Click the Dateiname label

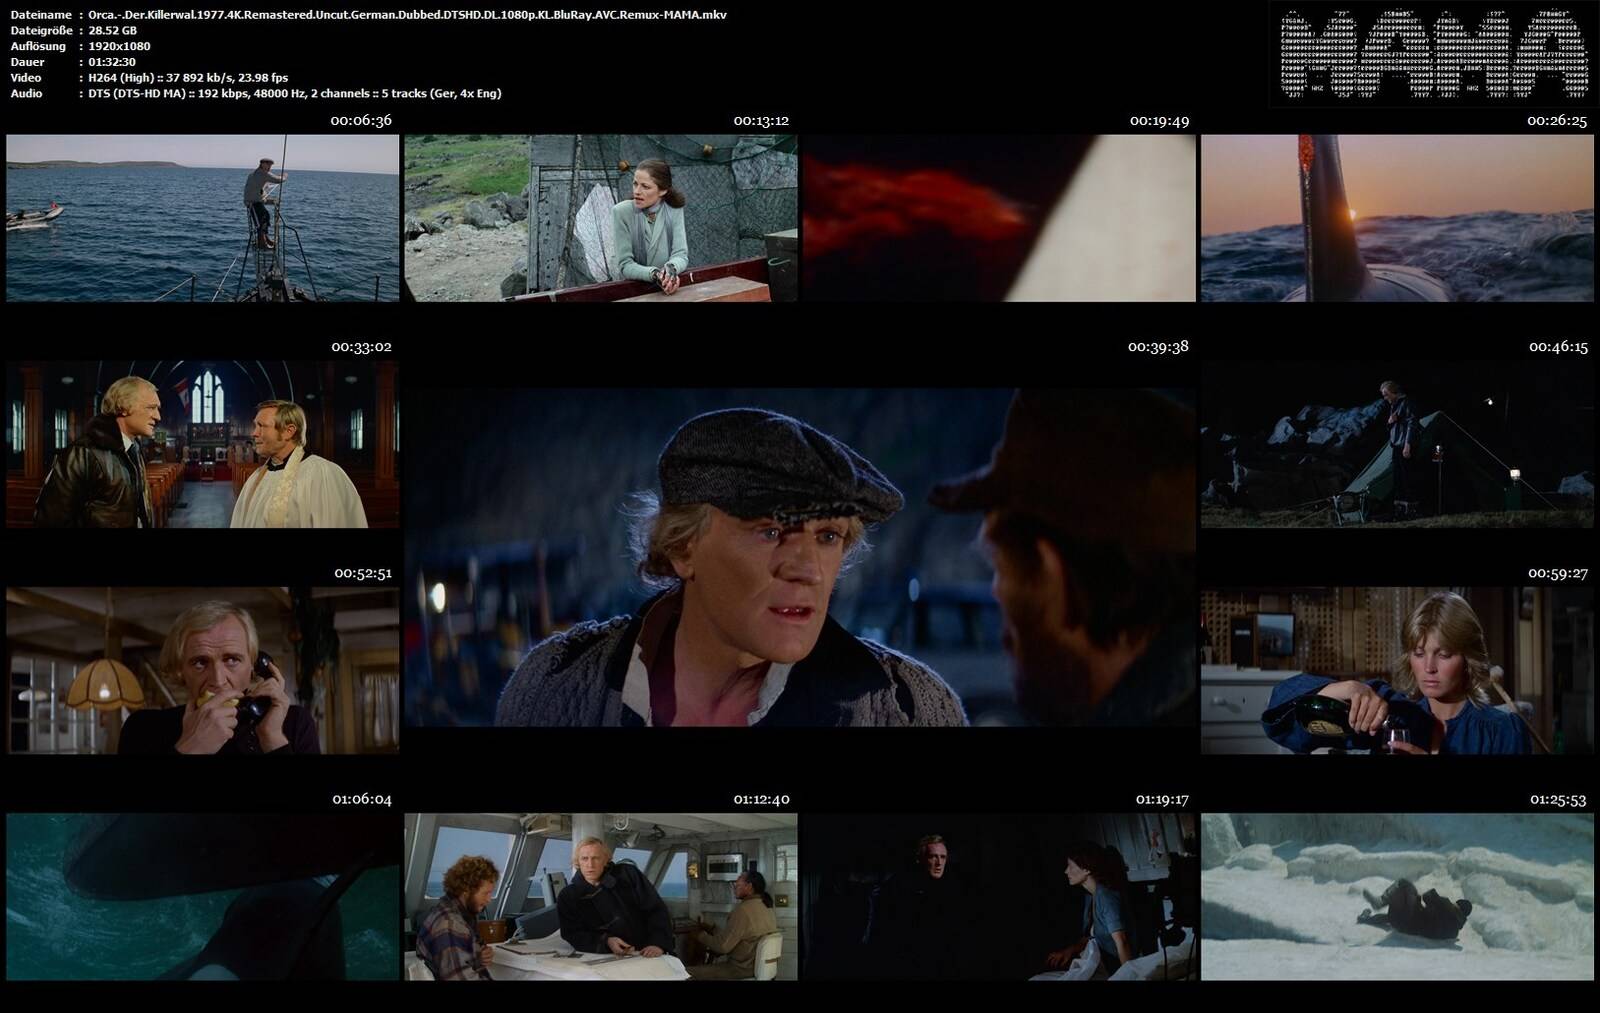point(41,15)
